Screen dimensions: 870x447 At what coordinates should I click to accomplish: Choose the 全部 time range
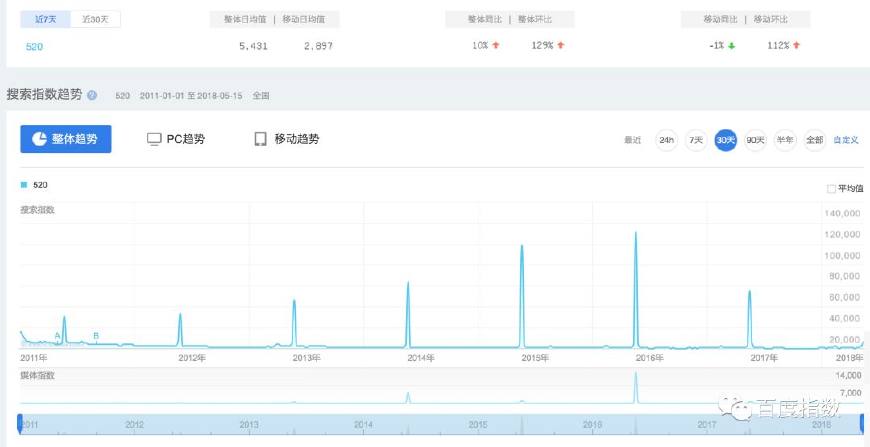[815, 140]
